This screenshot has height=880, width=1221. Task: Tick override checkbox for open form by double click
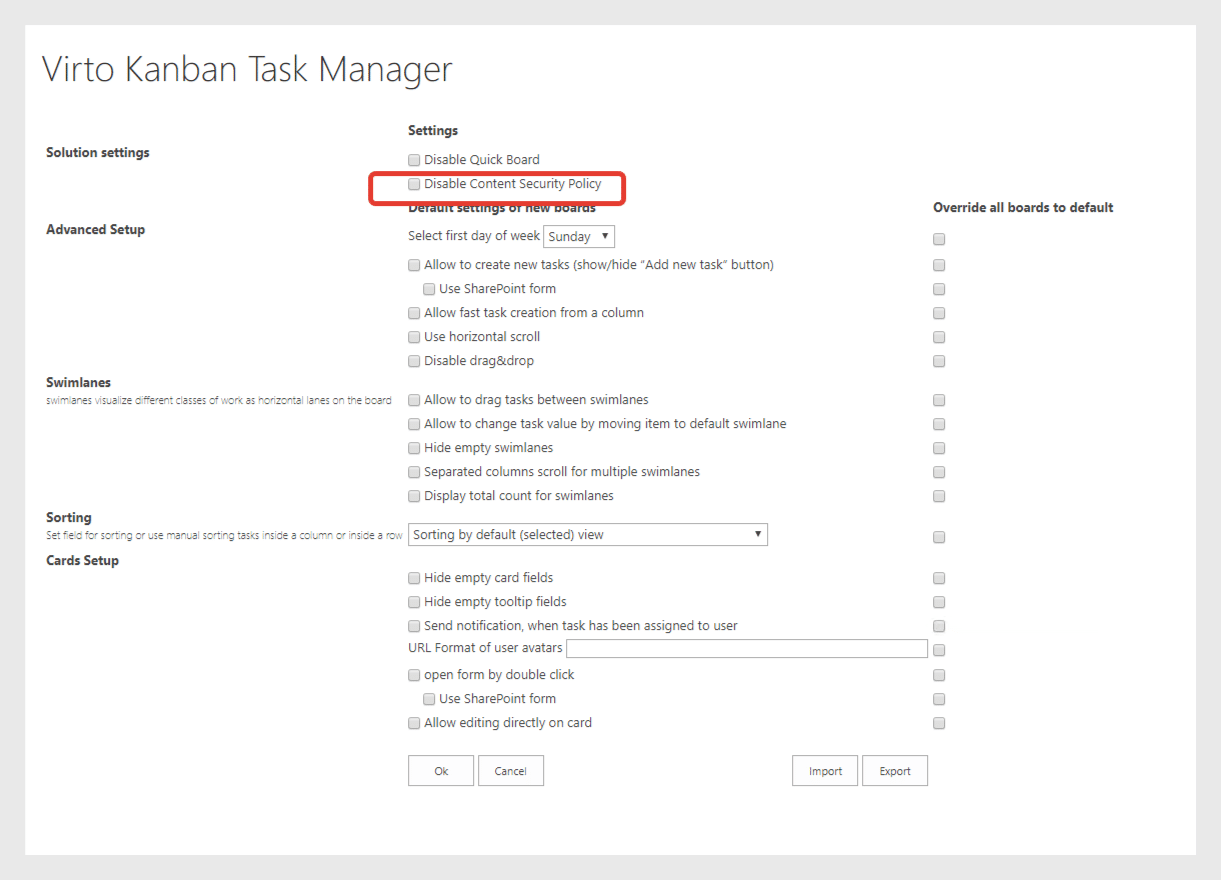939,676
